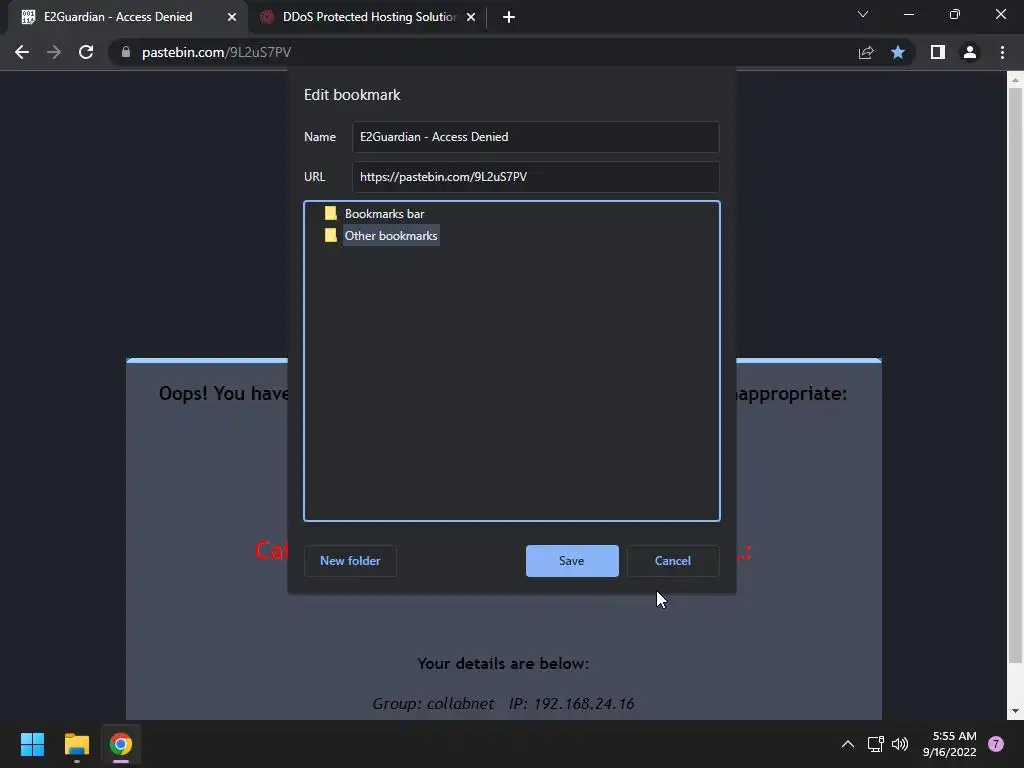
Task: Open the network status tray icon
Action: point(875,744)
